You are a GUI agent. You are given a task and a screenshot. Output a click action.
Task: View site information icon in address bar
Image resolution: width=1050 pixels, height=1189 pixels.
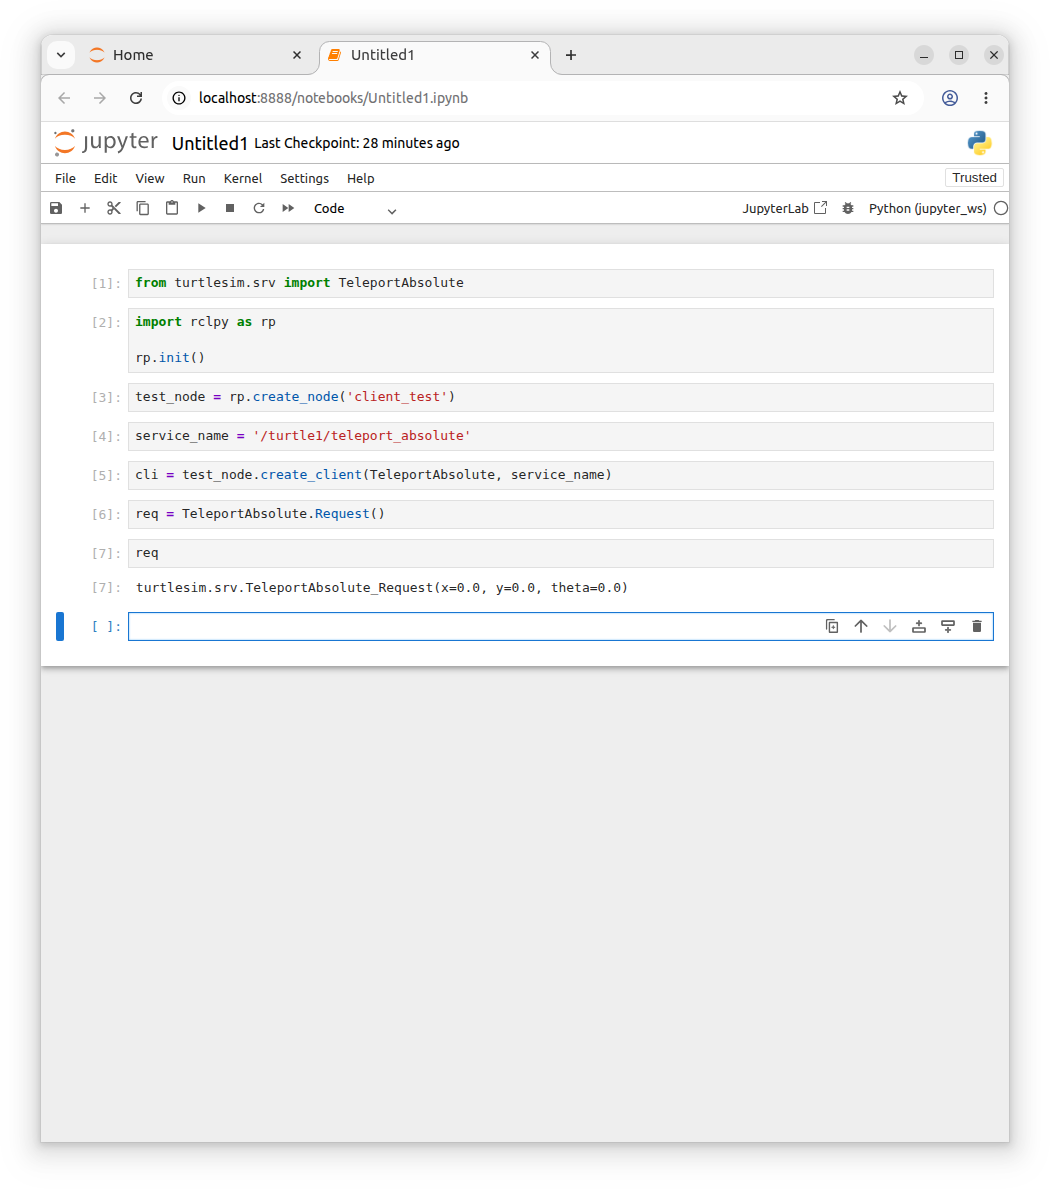point(179,98)
